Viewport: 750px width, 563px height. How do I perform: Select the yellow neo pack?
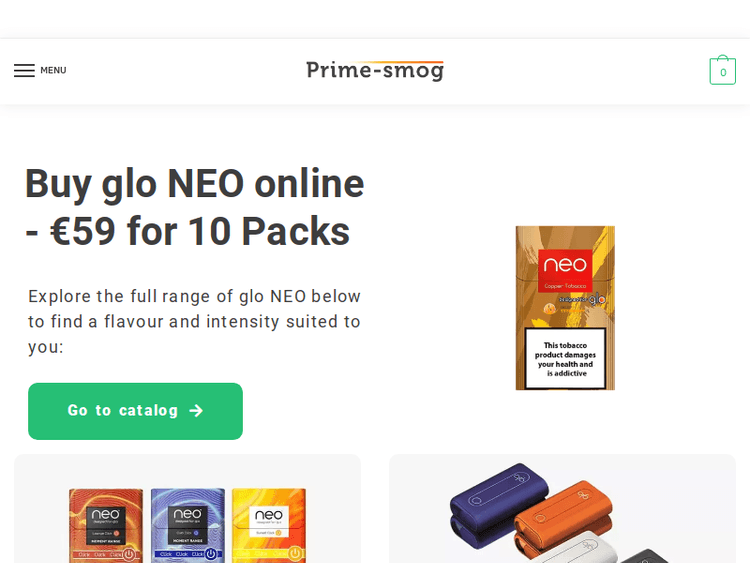[269, 525]
